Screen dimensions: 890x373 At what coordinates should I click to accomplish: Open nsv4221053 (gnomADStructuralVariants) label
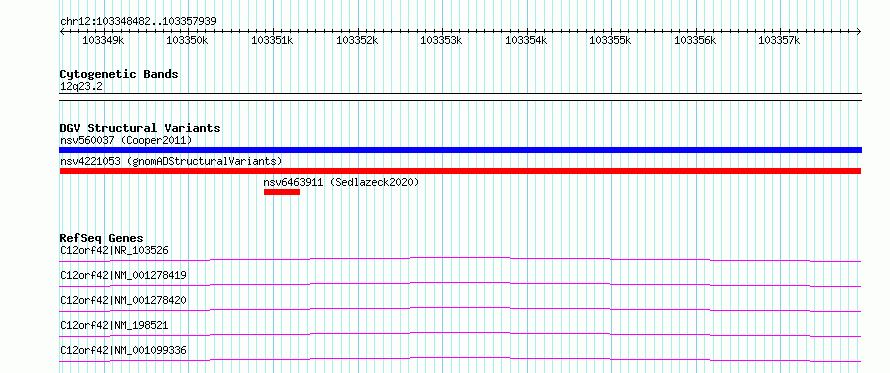pos(171,161)
